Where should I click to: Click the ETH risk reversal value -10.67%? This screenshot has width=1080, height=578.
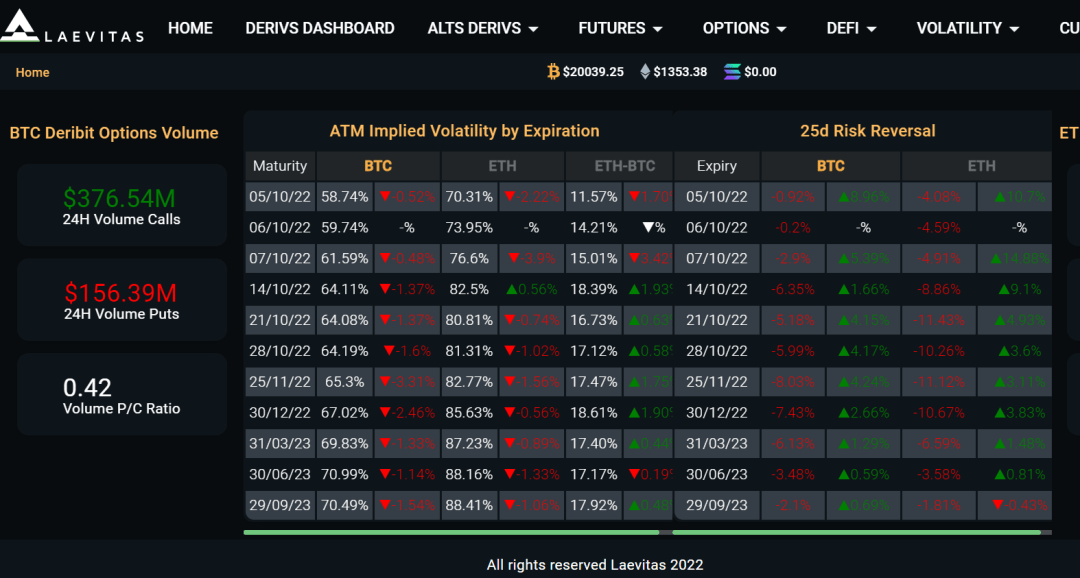[x=939, y=413]
